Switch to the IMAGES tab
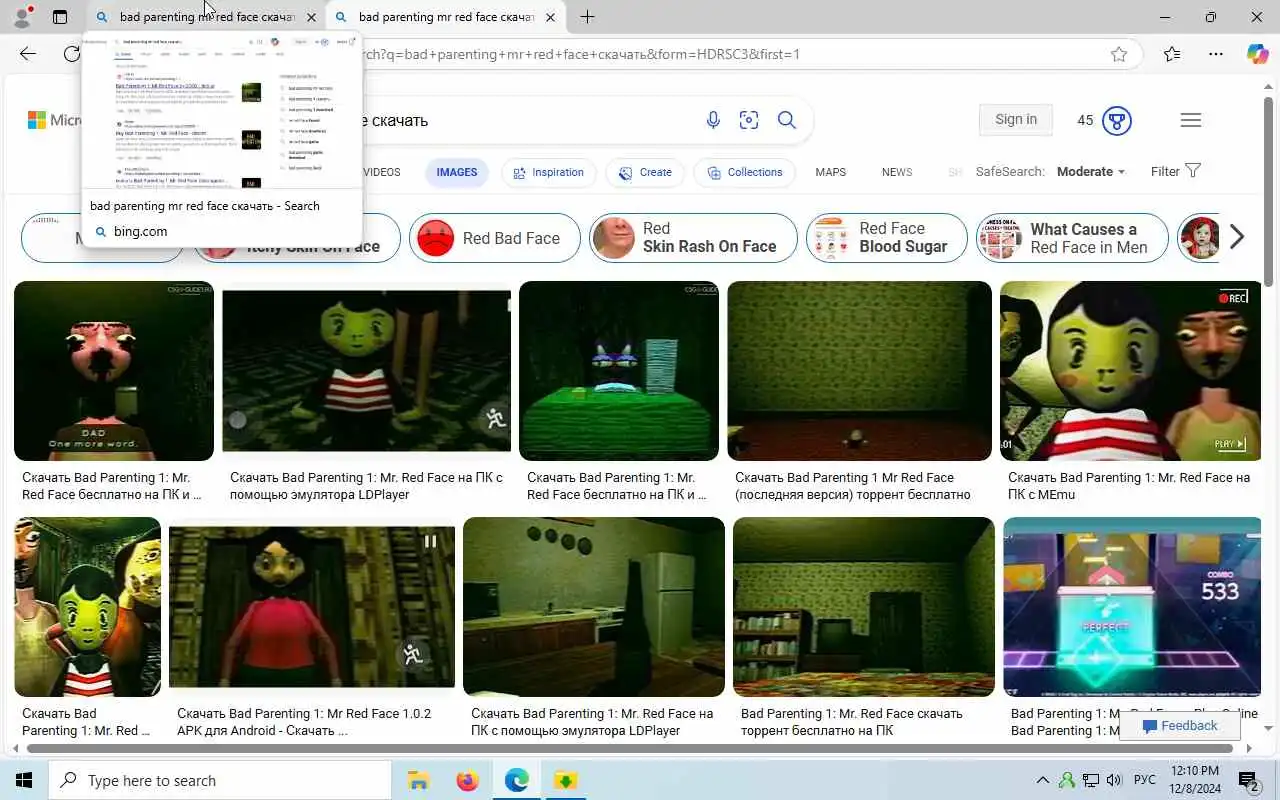The height and width of the screenshot is (800, 1280). (457, 172)
